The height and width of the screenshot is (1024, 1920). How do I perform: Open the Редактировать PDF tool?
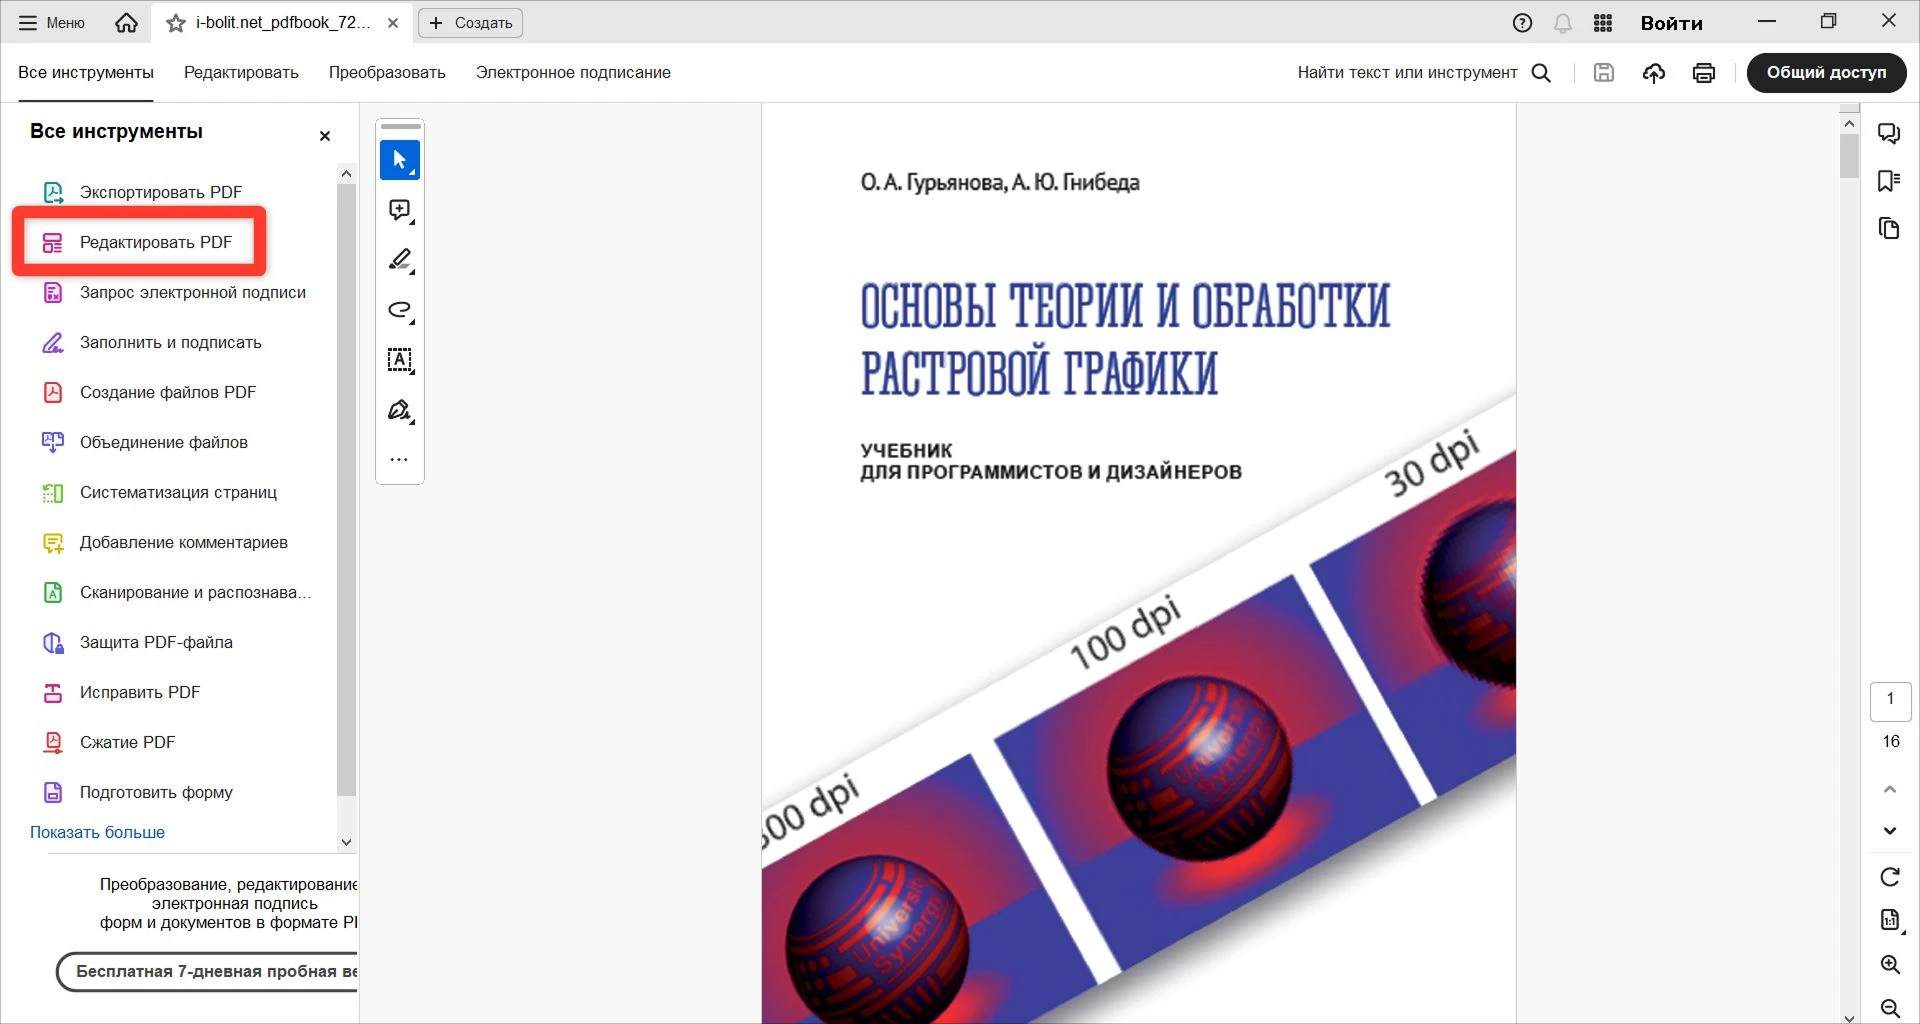155,242
